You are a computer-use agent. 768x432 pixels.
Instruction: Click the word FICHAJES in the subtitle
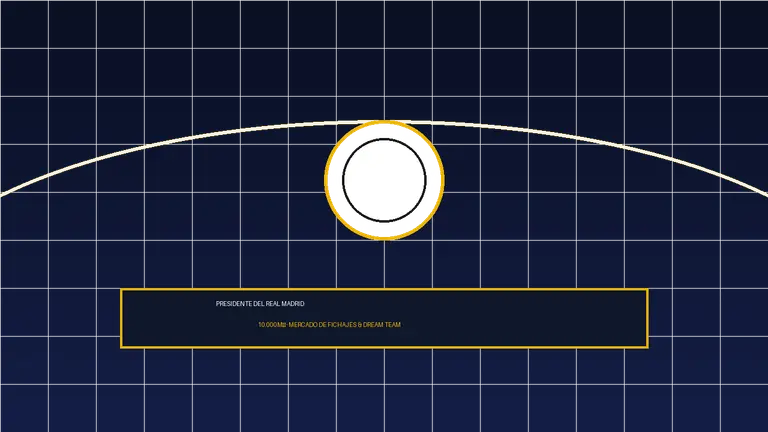point(342,325)
